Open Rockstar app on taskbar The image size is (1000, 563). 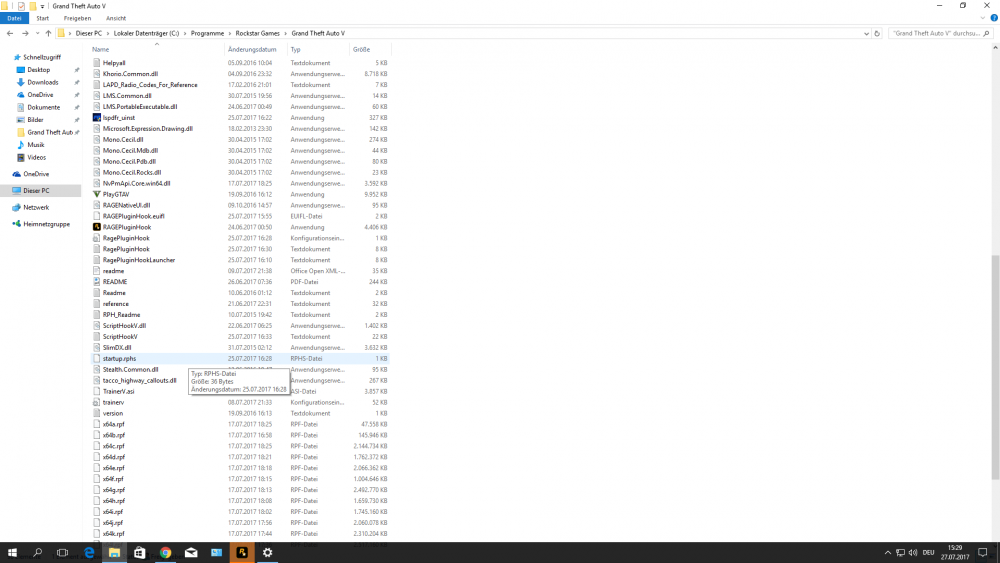(242, 553)
